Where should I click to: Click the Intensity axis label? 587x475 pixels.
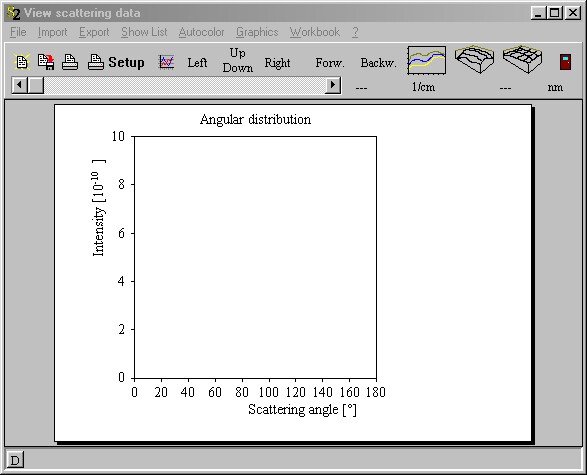click(99, 208)
